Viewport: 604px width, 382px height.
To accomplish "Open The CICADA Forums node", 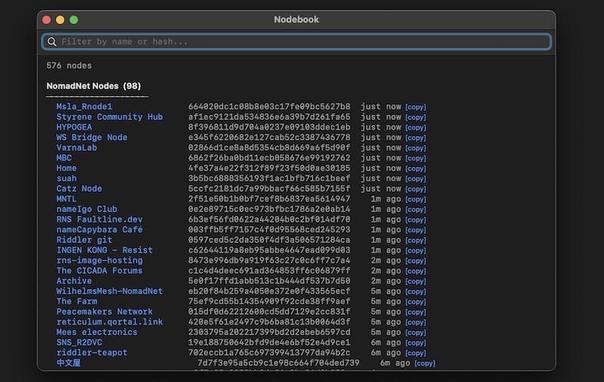I will pos(99,271).
